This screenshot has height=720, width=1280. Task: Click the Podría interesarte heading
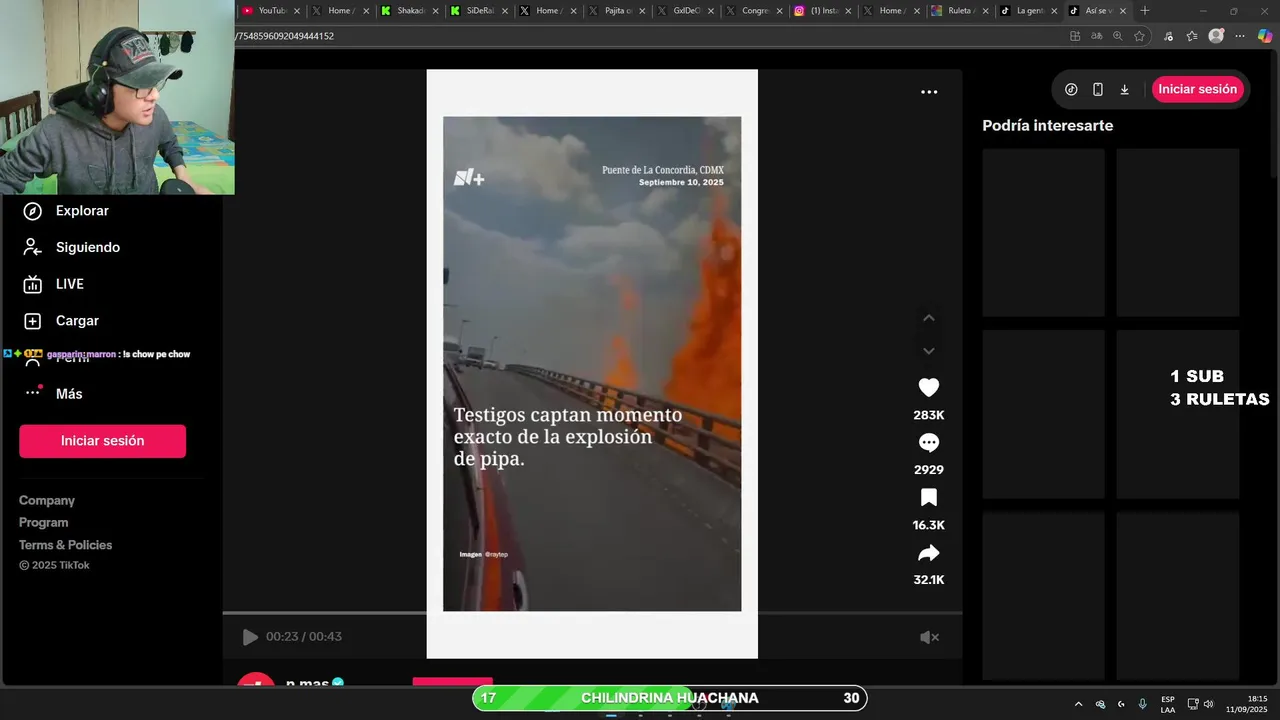point(1048,126)
